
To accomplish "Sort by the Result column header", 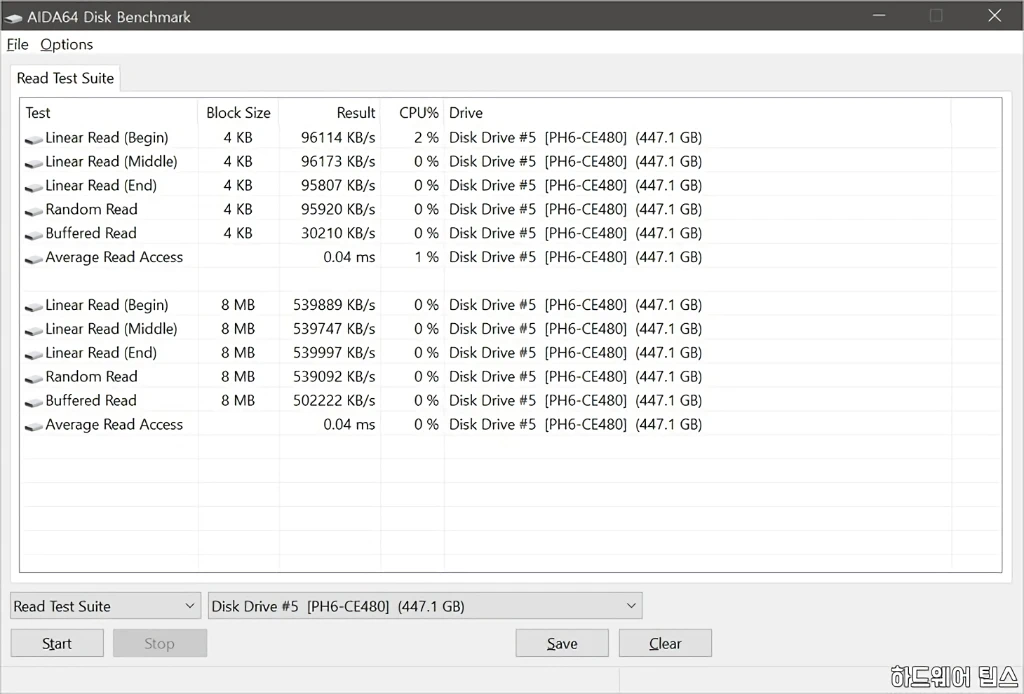I will click(x=330, y=112).
